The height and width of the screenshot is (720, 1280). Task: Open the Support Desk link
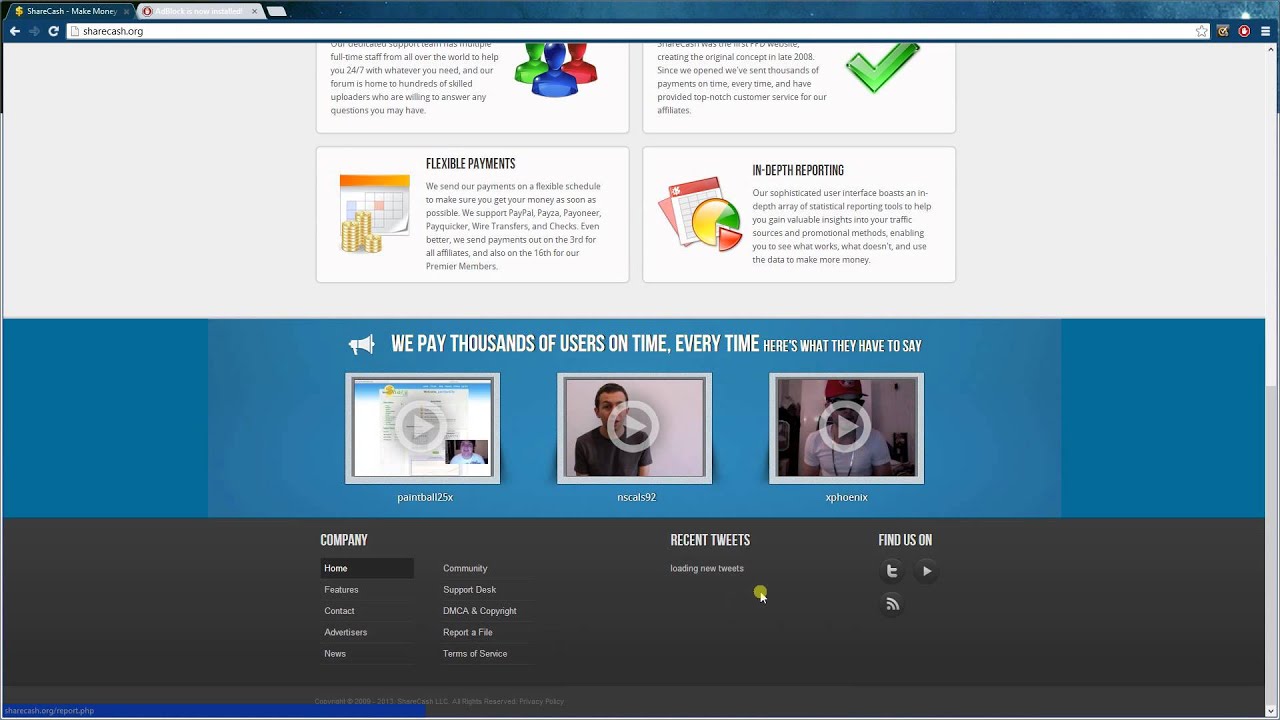[469, 590]
